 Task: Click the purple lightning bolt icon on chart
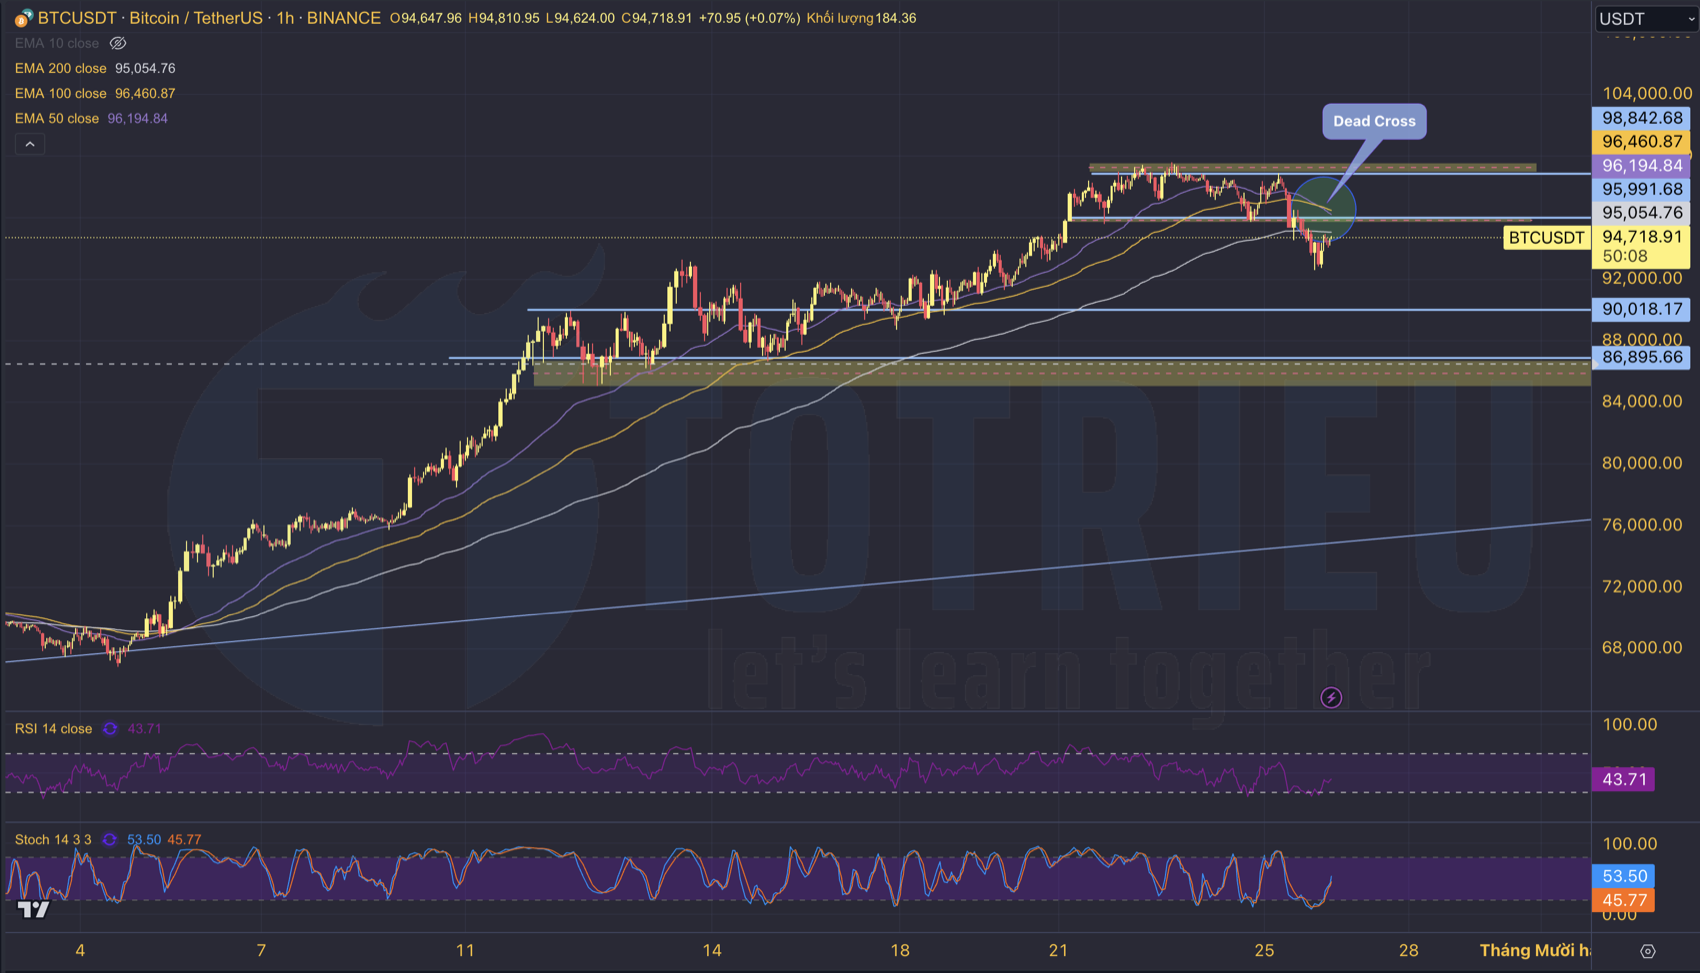[1331, 698]
